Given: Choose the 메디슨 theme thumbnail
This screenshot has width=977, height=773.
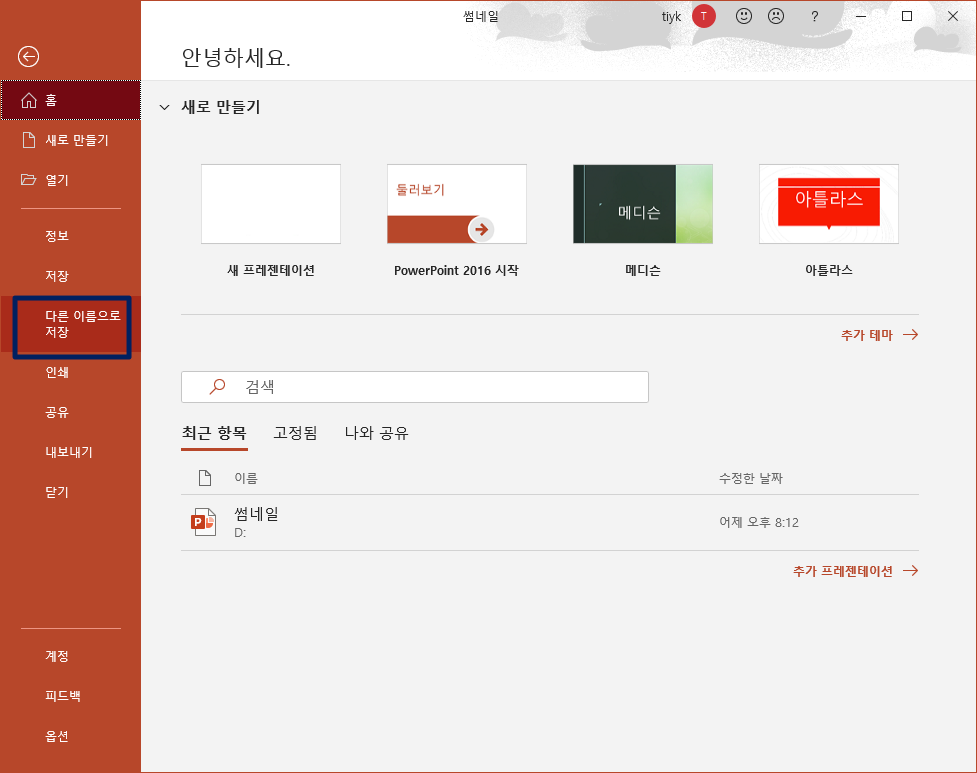Looking at the screenshot, I should [642, 204].
